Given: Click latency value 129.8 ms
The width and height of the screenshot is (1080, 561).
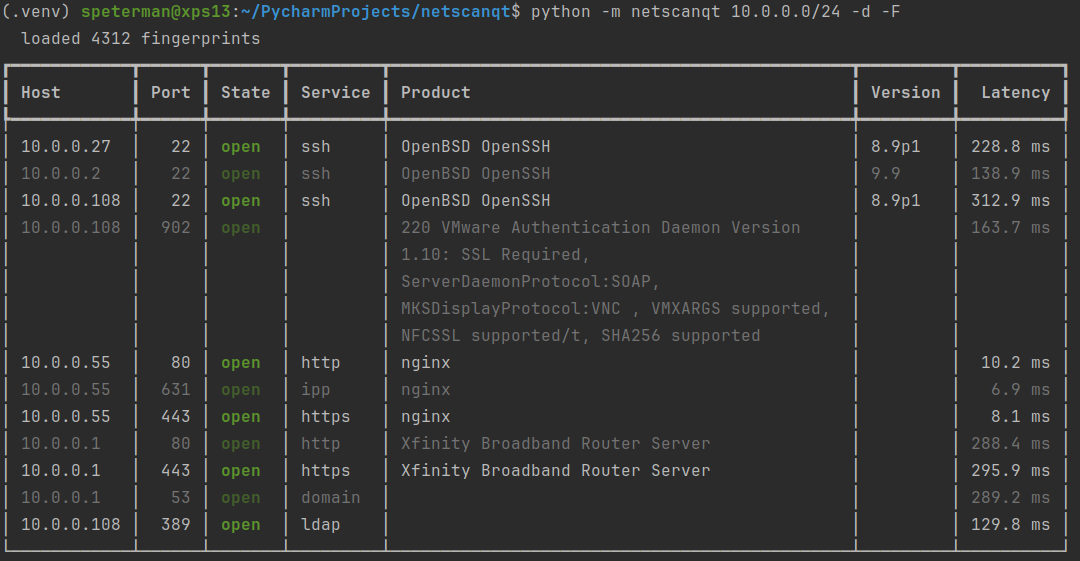Looking at the screenshot, I should pos(1010,524).
